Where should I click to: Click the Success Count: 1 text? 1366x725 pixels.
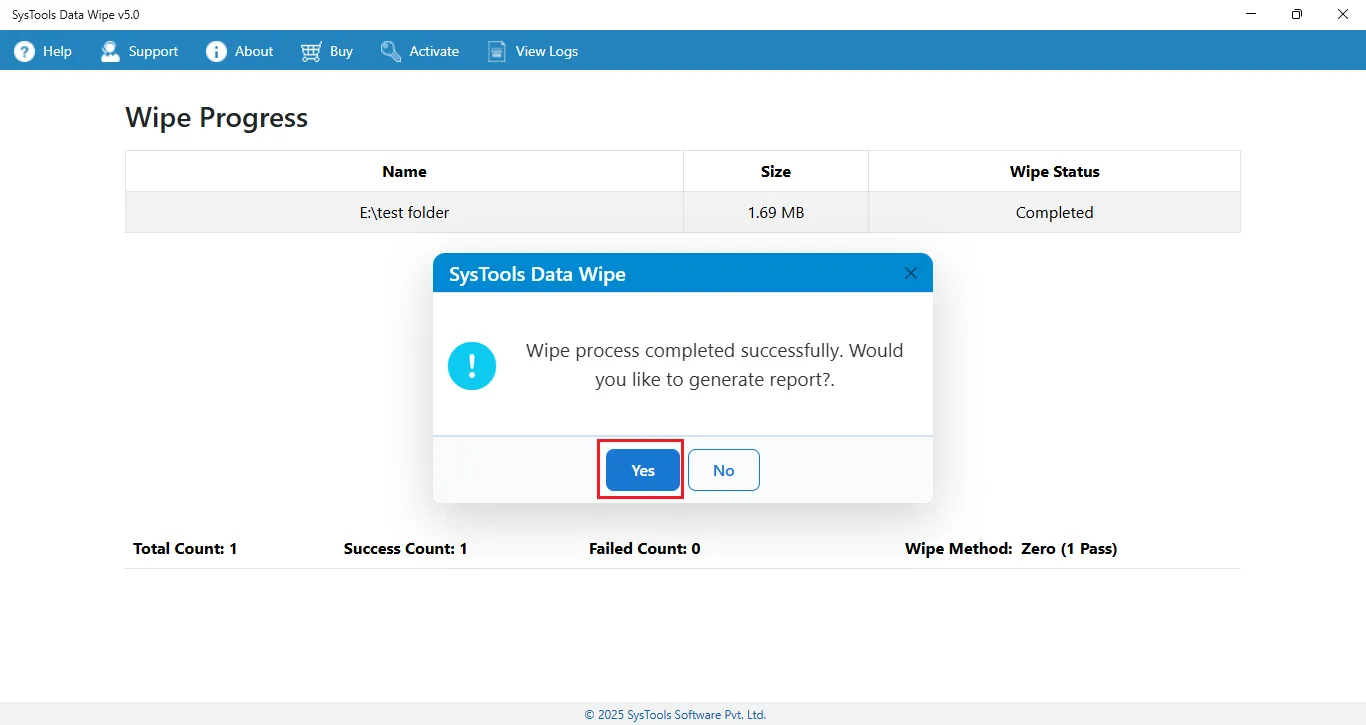[x=405, y=548]
